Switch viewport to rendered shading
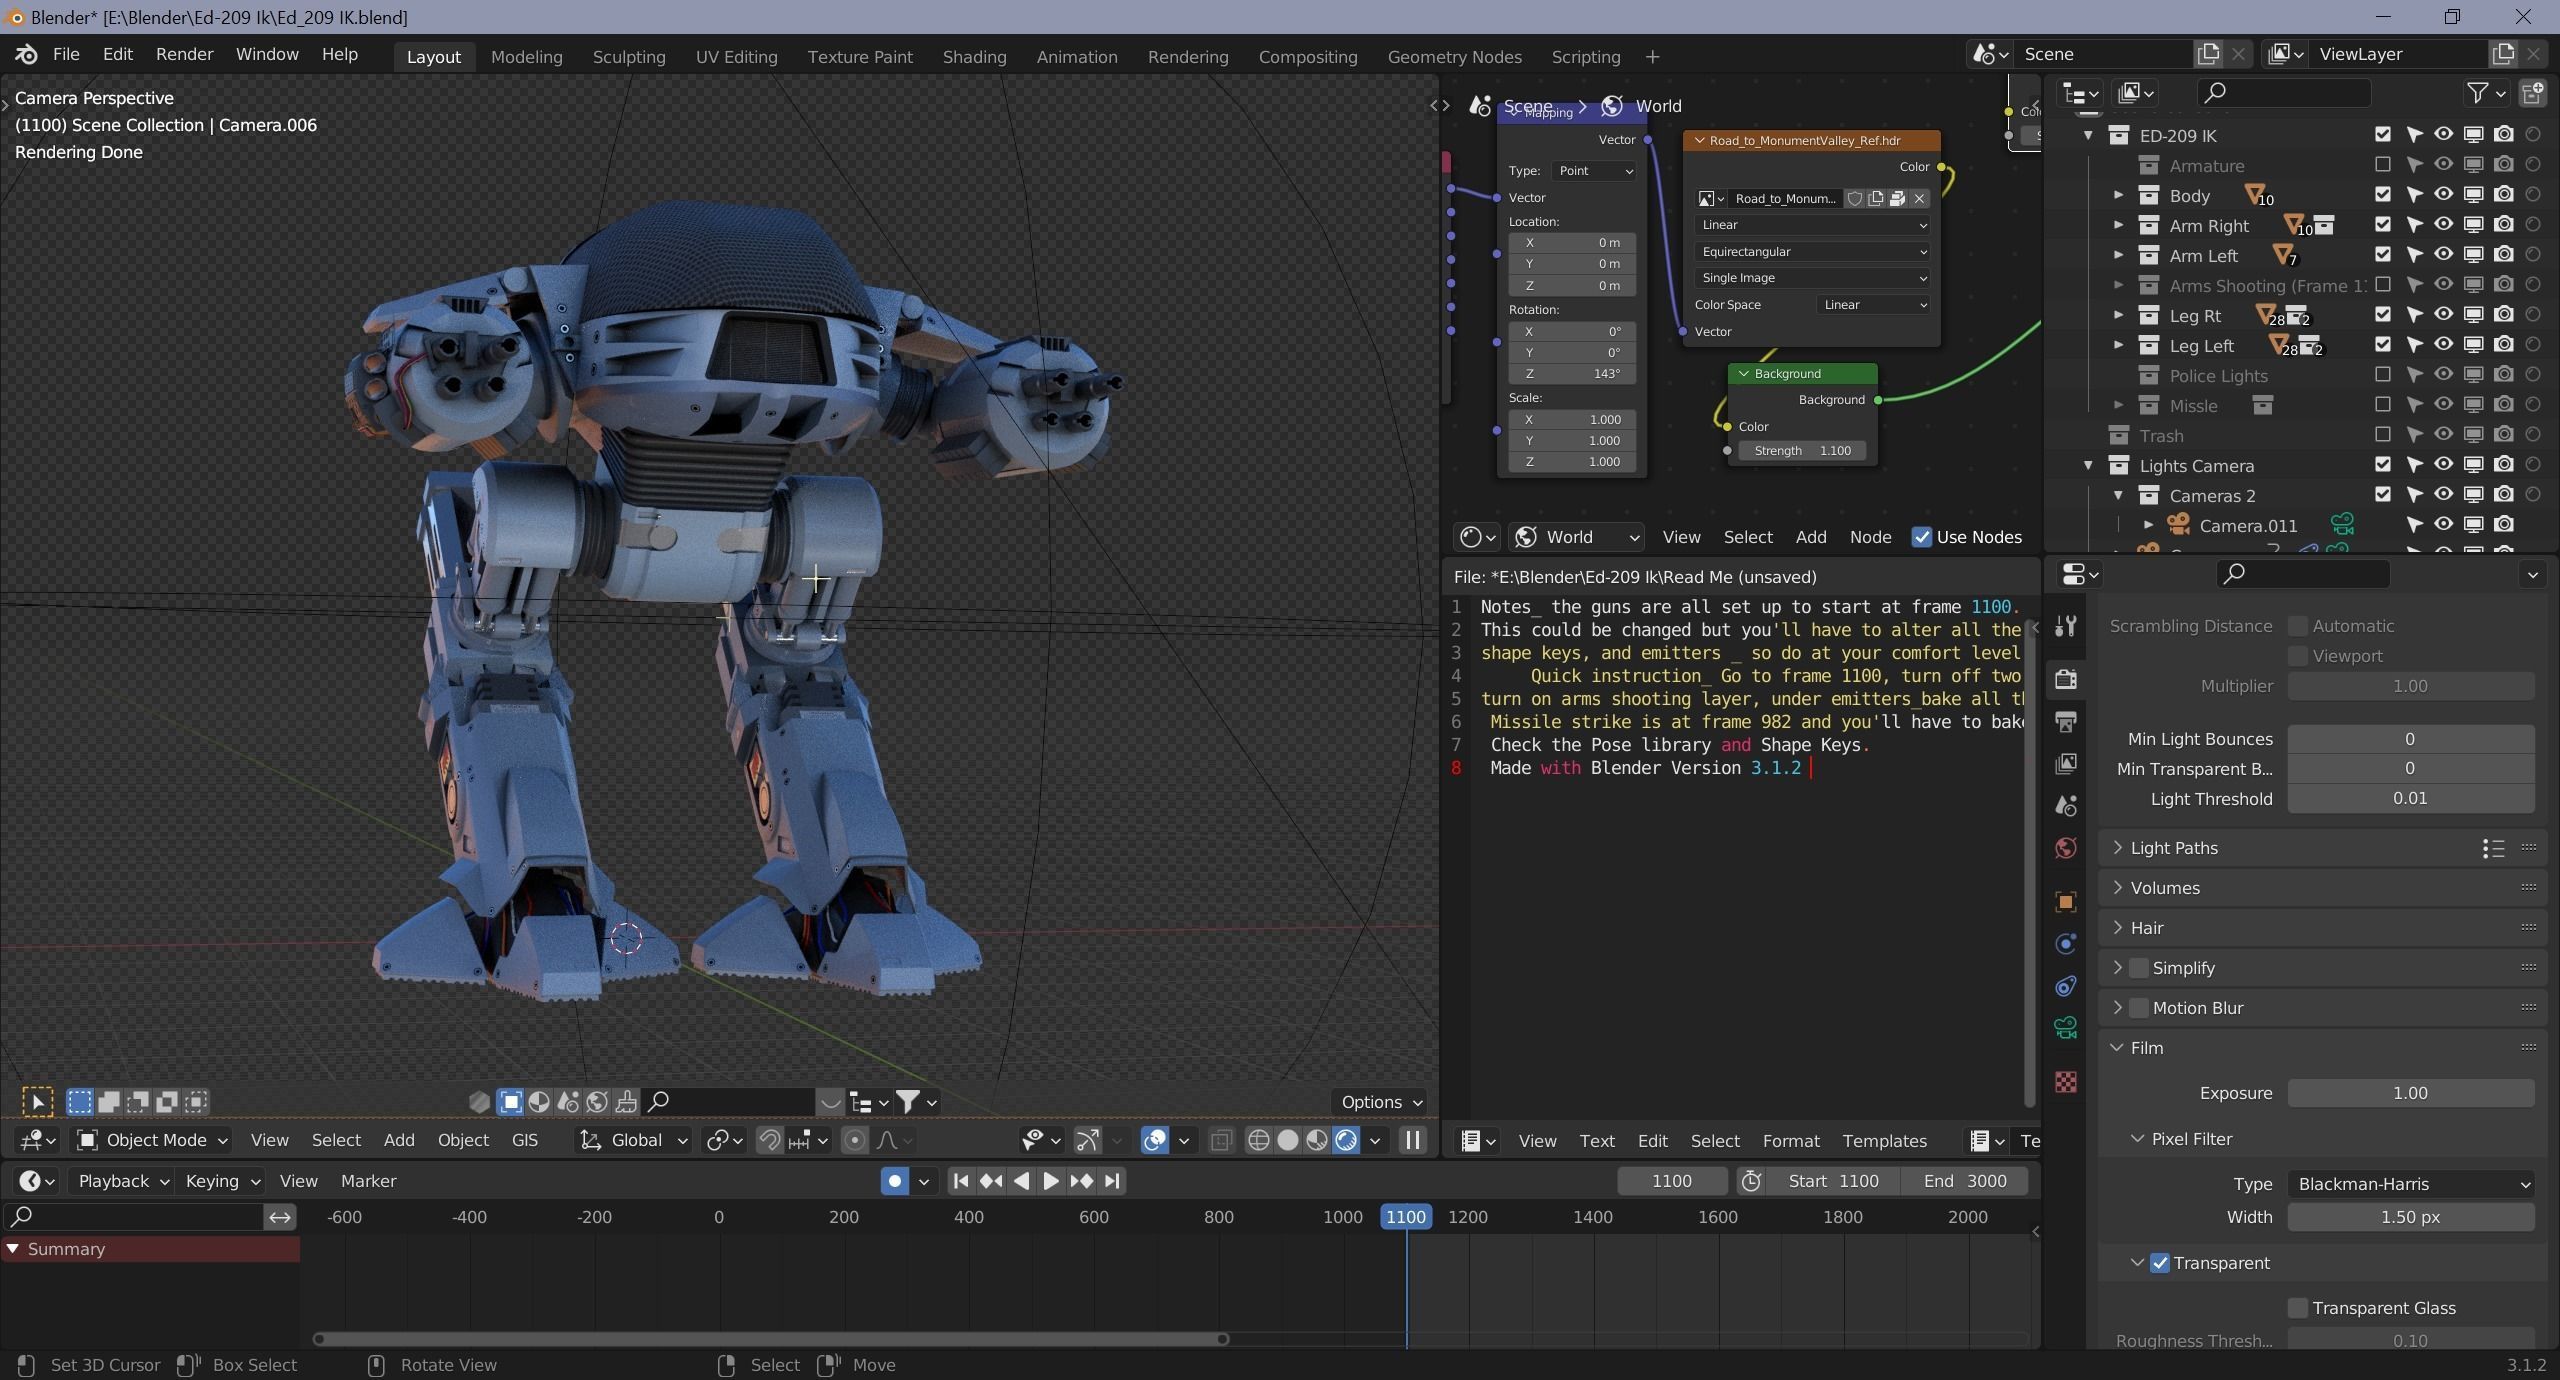Image resolution: width=2560 pixels, height=1380 pixels. click(1346, 1140)
